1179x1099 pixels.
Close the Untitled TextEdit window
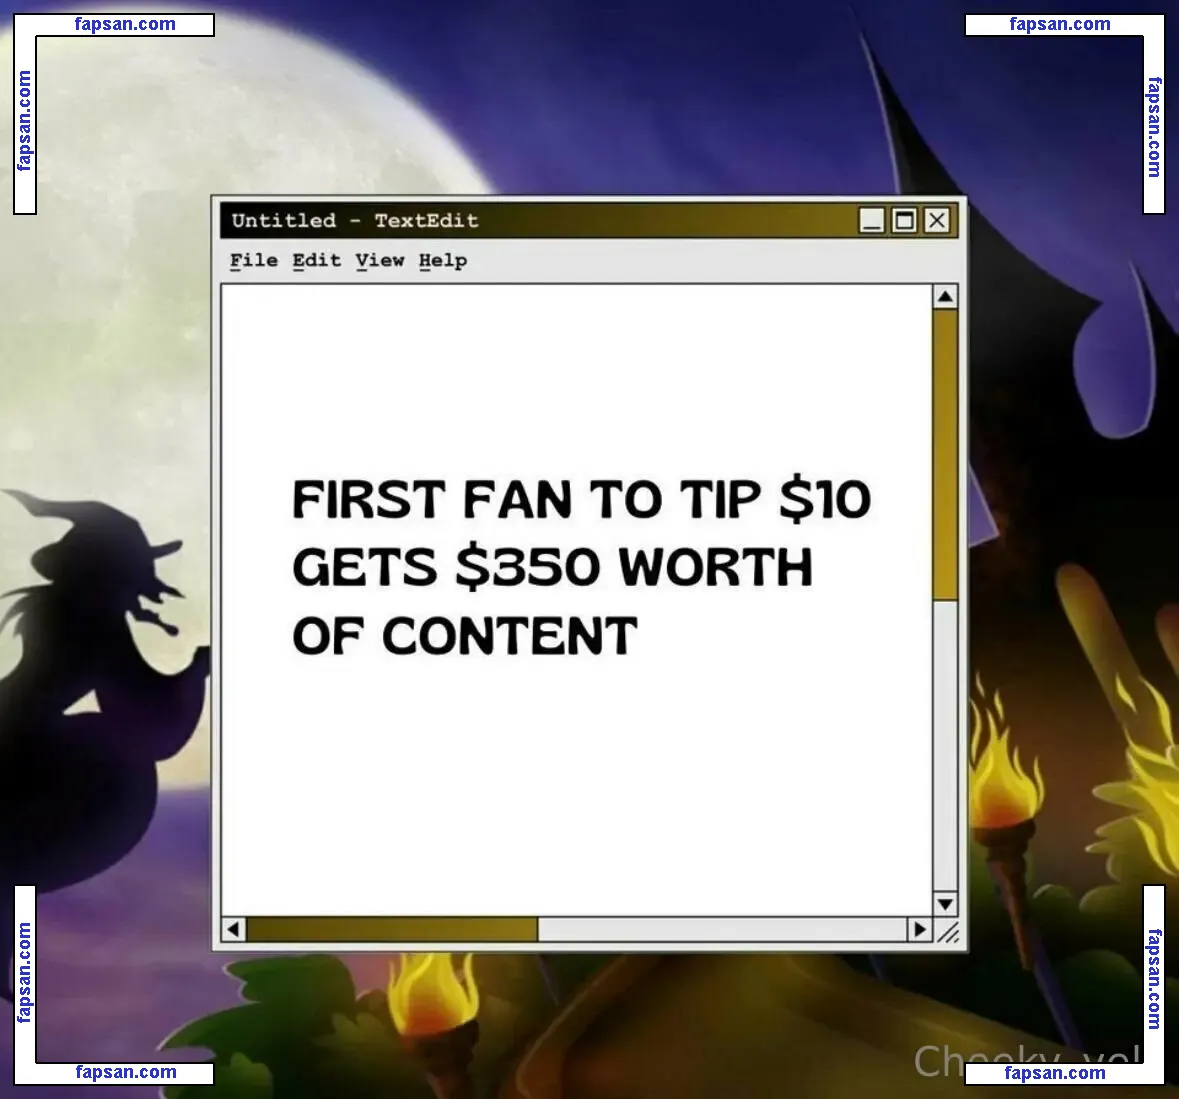pyautogui.click(x=936, y=221)
